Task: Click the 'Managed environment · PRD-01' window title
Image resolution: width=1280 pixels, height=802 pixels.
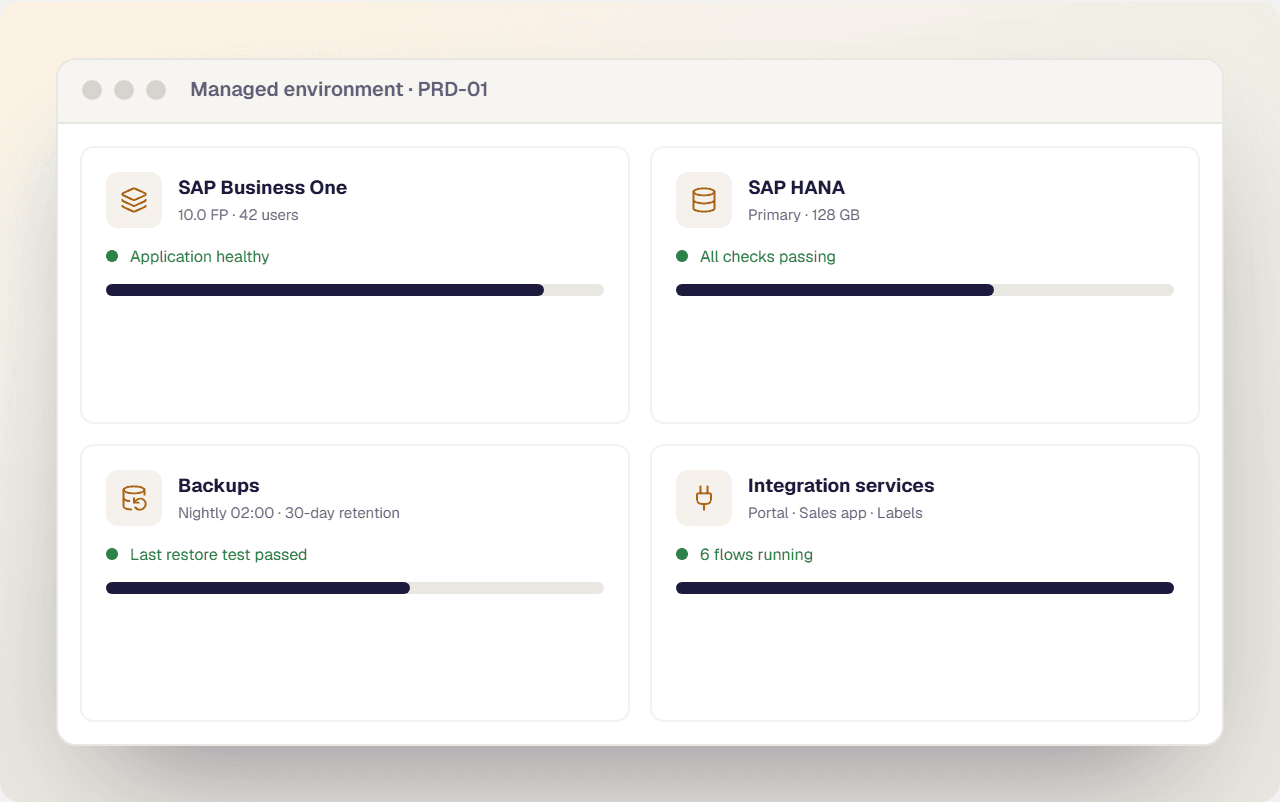Action: pyautogui.click(x=339, y=90)
